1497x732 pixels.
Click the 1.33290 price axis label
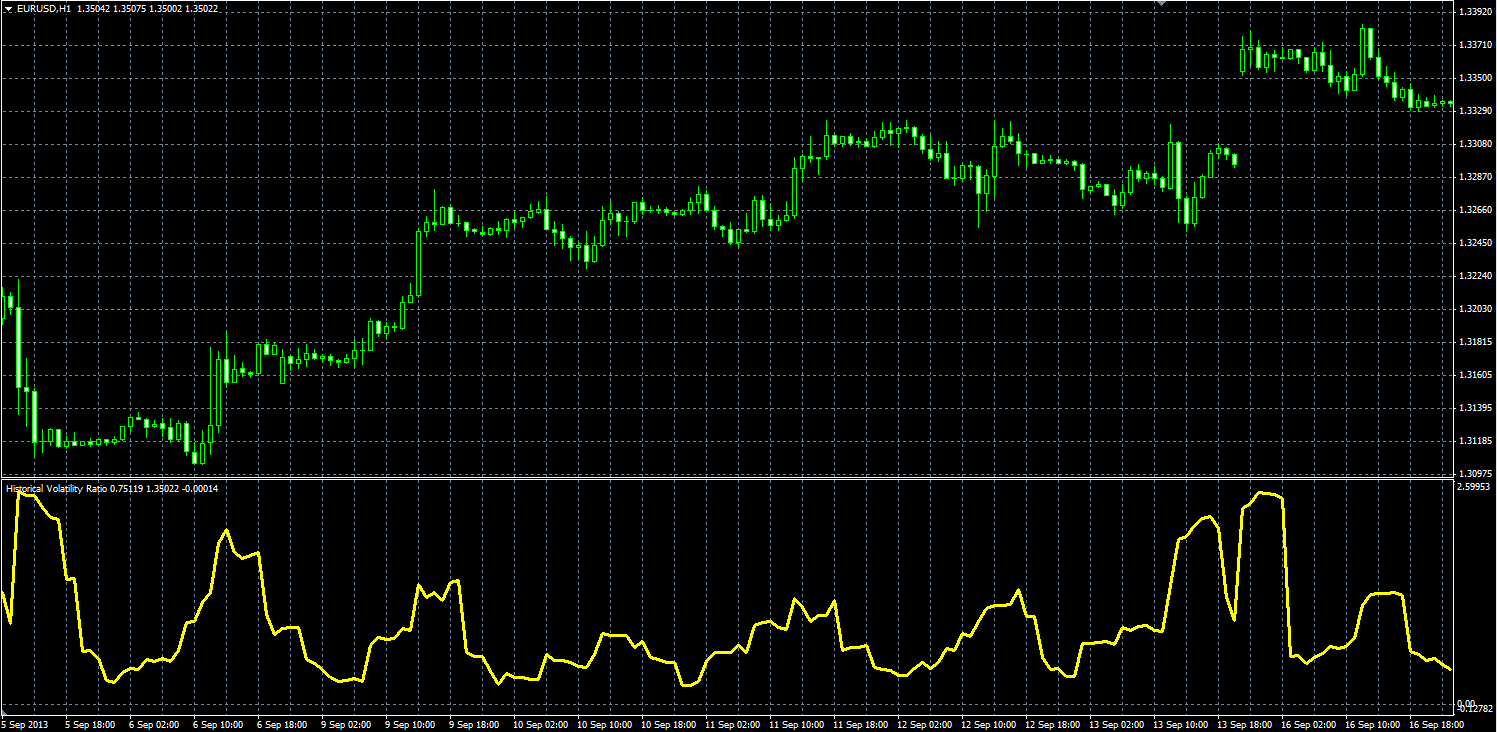[x=1475, y=111]
